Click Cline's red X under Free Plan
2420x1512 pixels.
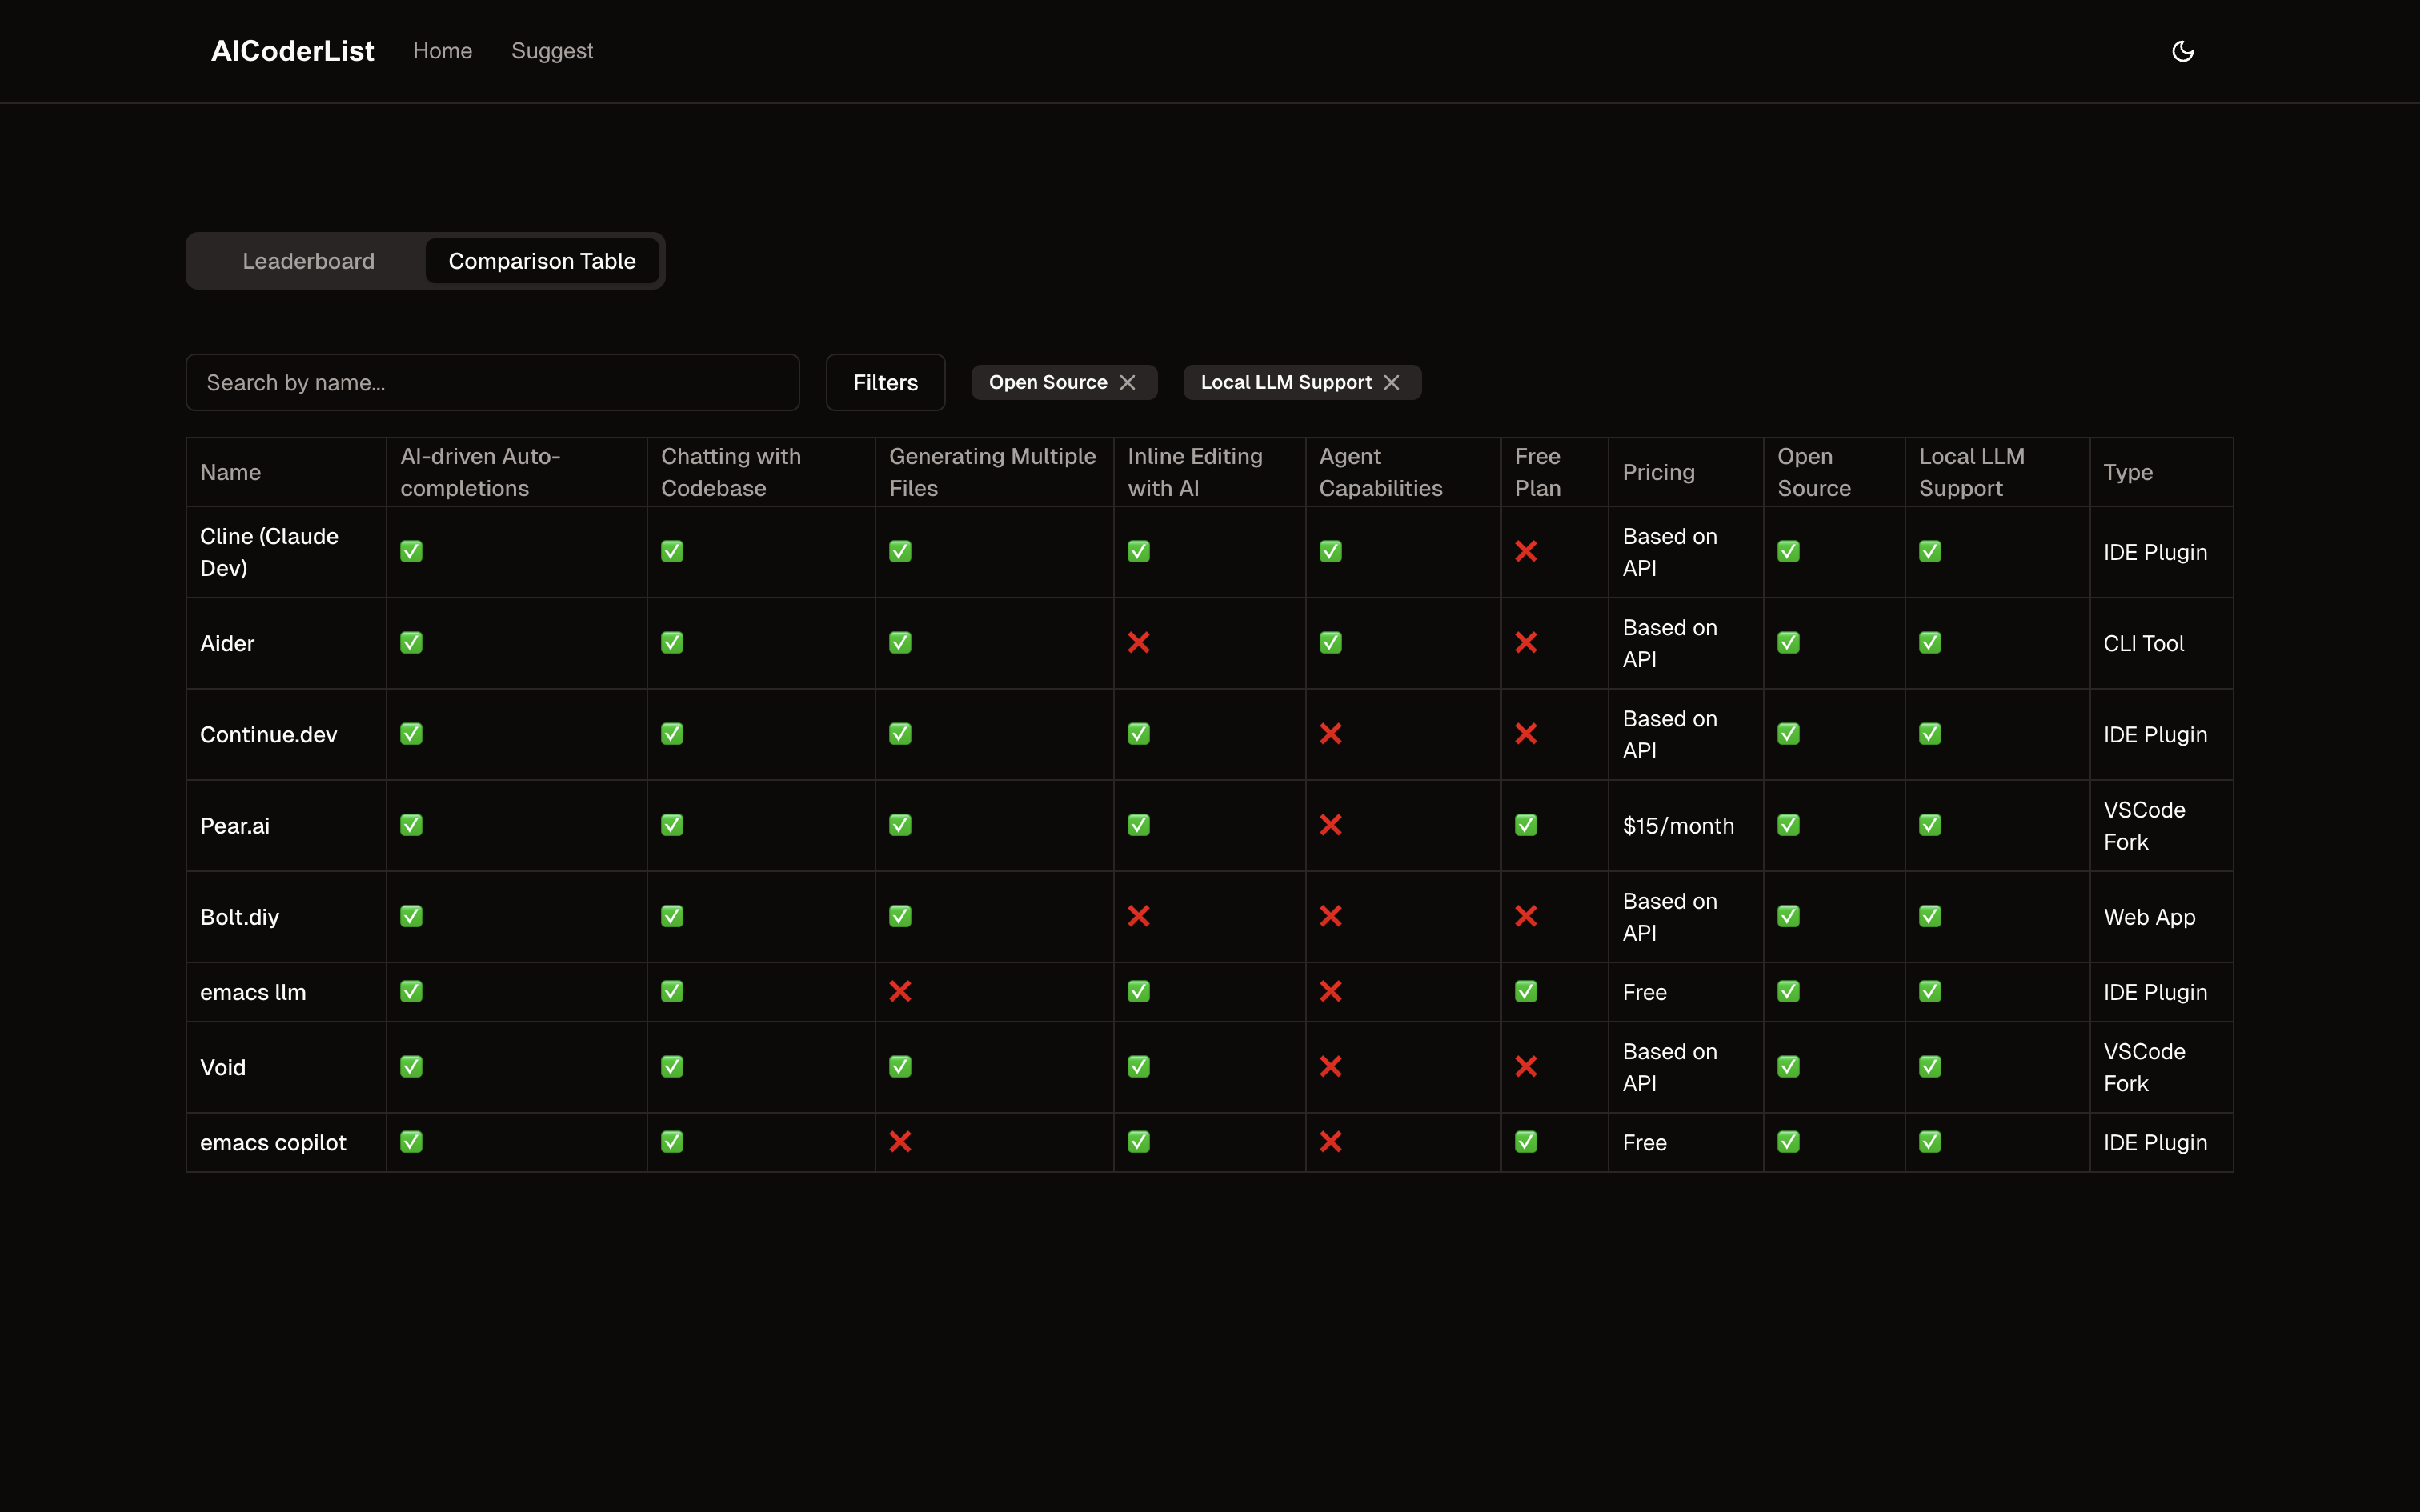1525,552
